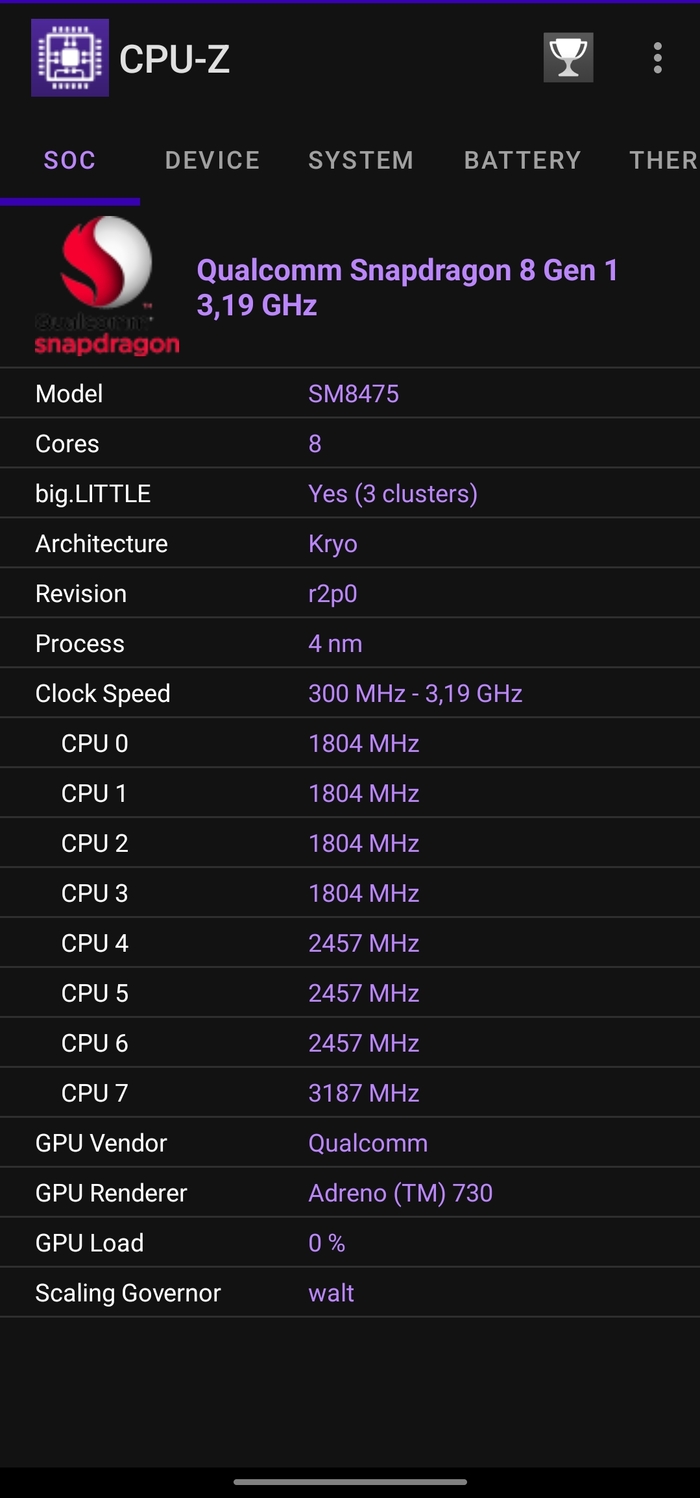Open the three-dot overflow menu
The image size is (700, 1498).
(657, 58)
